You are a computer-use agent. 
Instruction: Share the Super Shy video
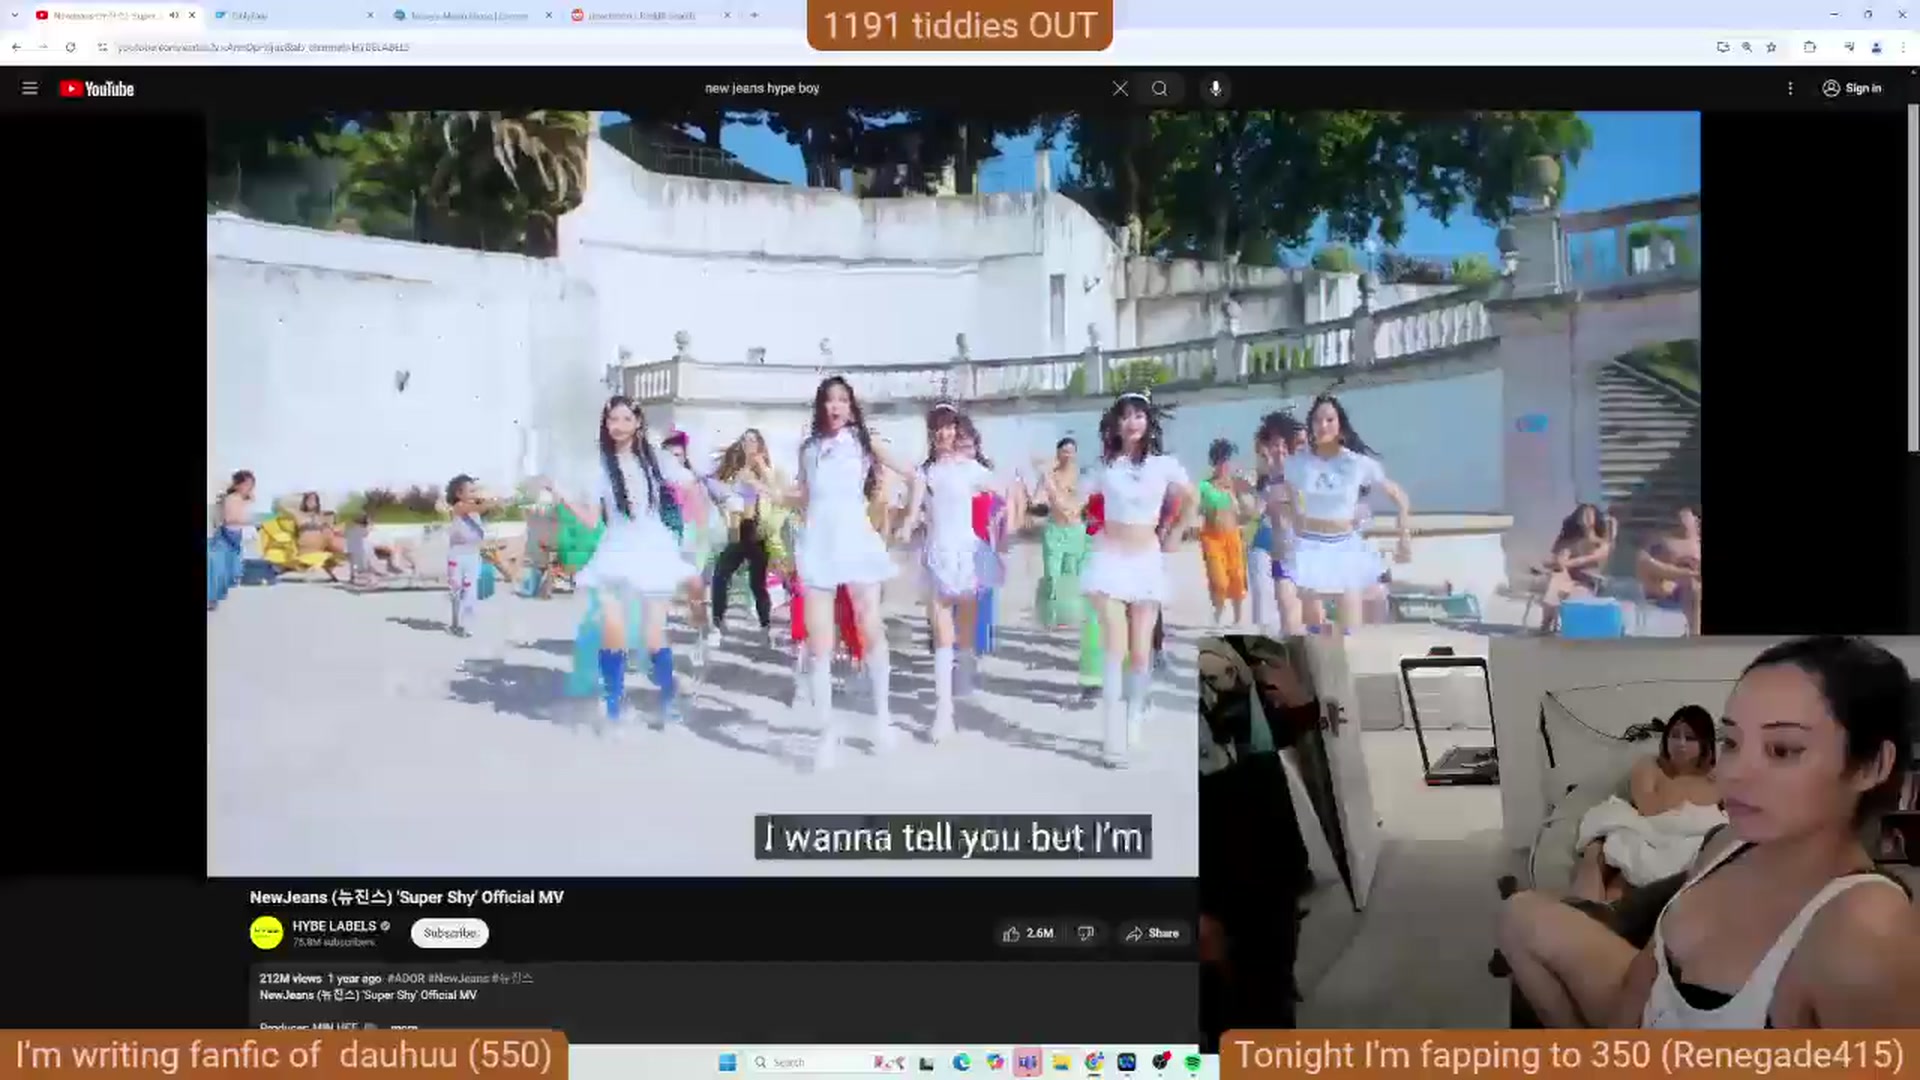[1152, 933]
